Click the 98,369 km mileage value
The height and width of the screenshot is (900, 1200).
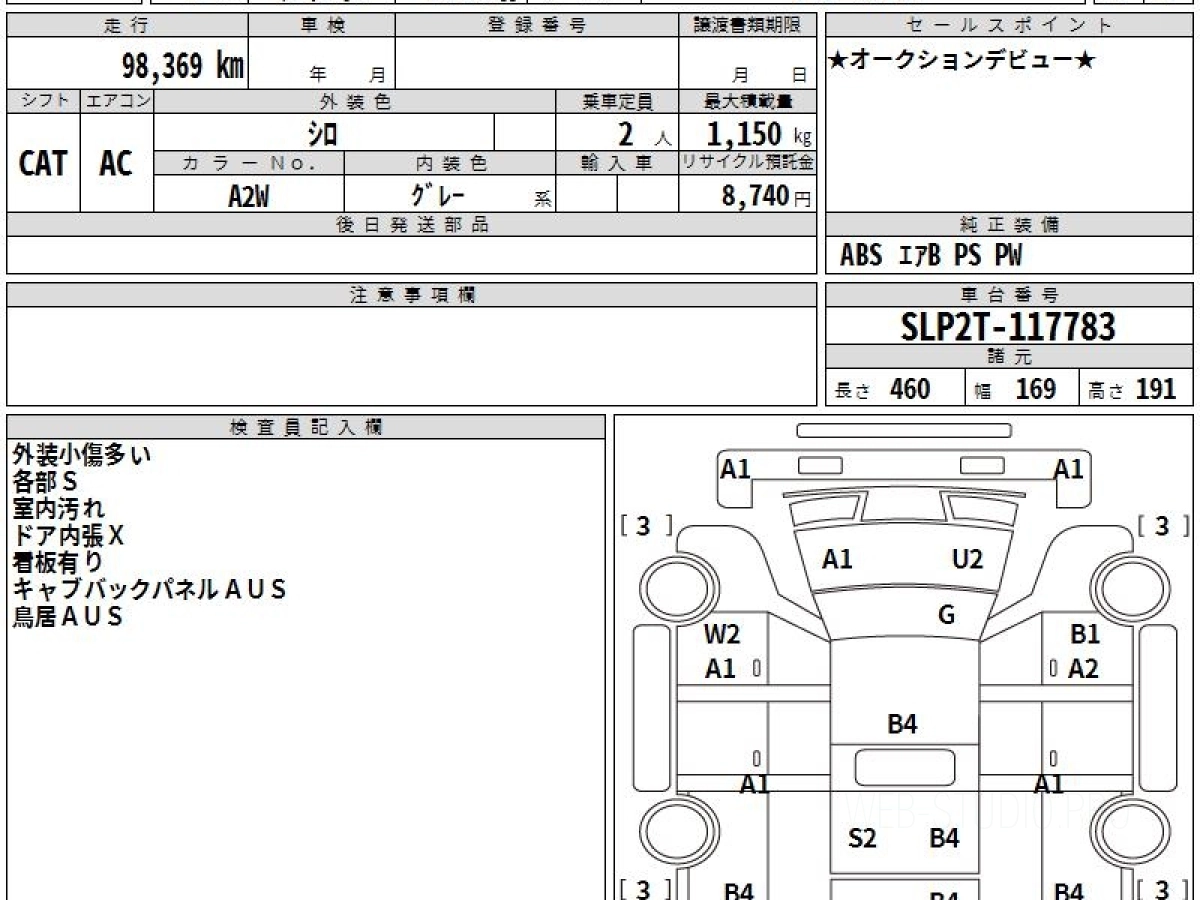pyautogui.click(x=183, y=67)
